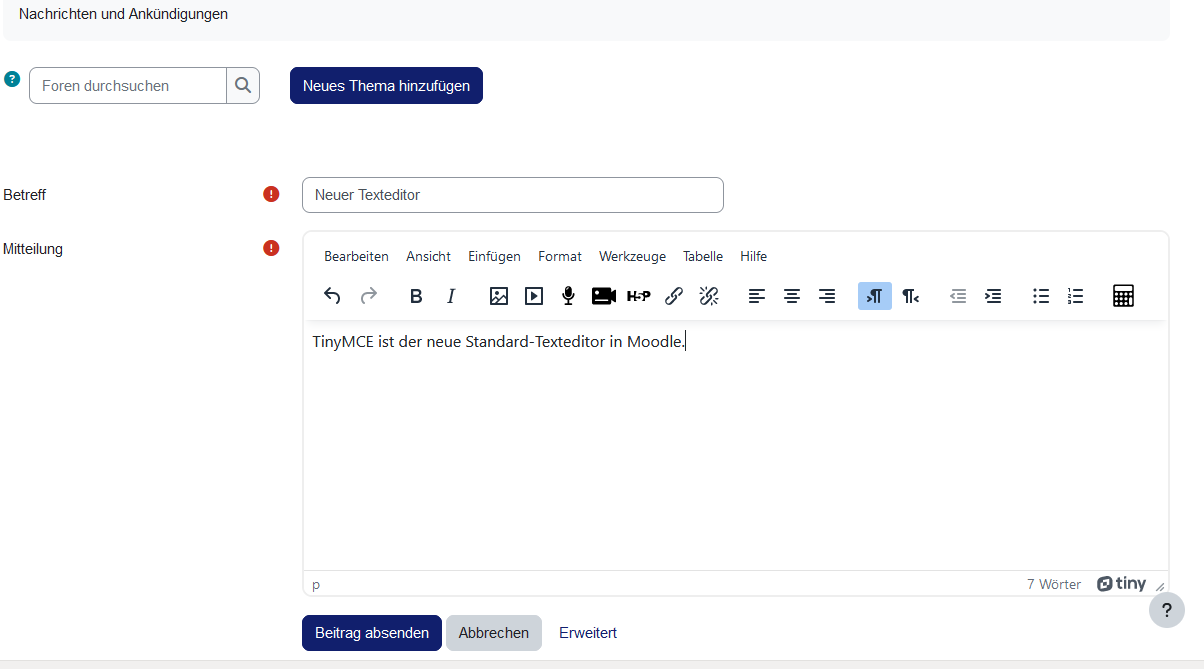The image size is (1204, 669).
Task: Open the Erweitert link
Action: coord(587,633)
